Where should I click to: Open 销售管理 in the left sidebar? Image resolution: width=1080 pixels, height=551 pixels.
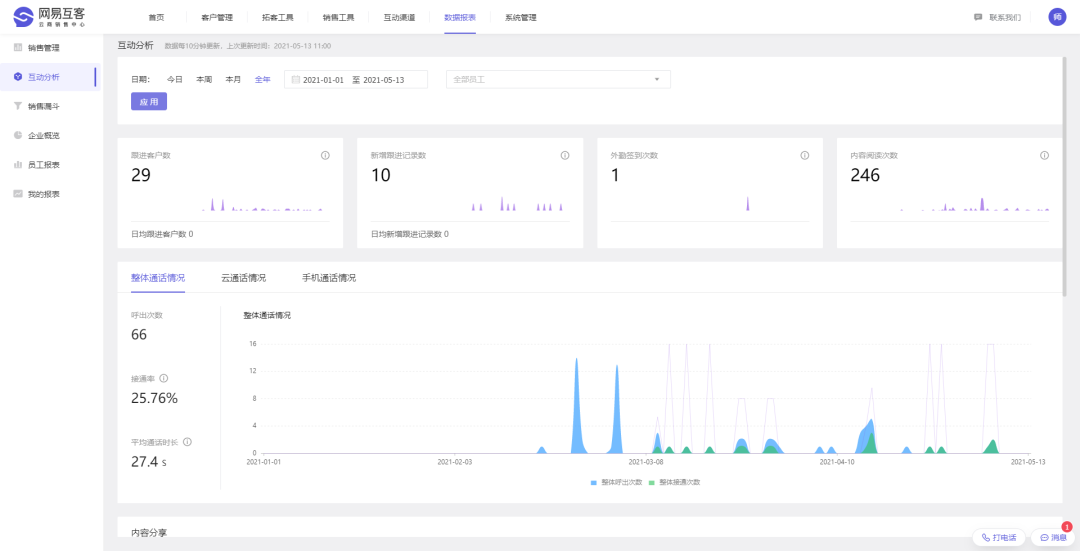[x=43, y=48]
